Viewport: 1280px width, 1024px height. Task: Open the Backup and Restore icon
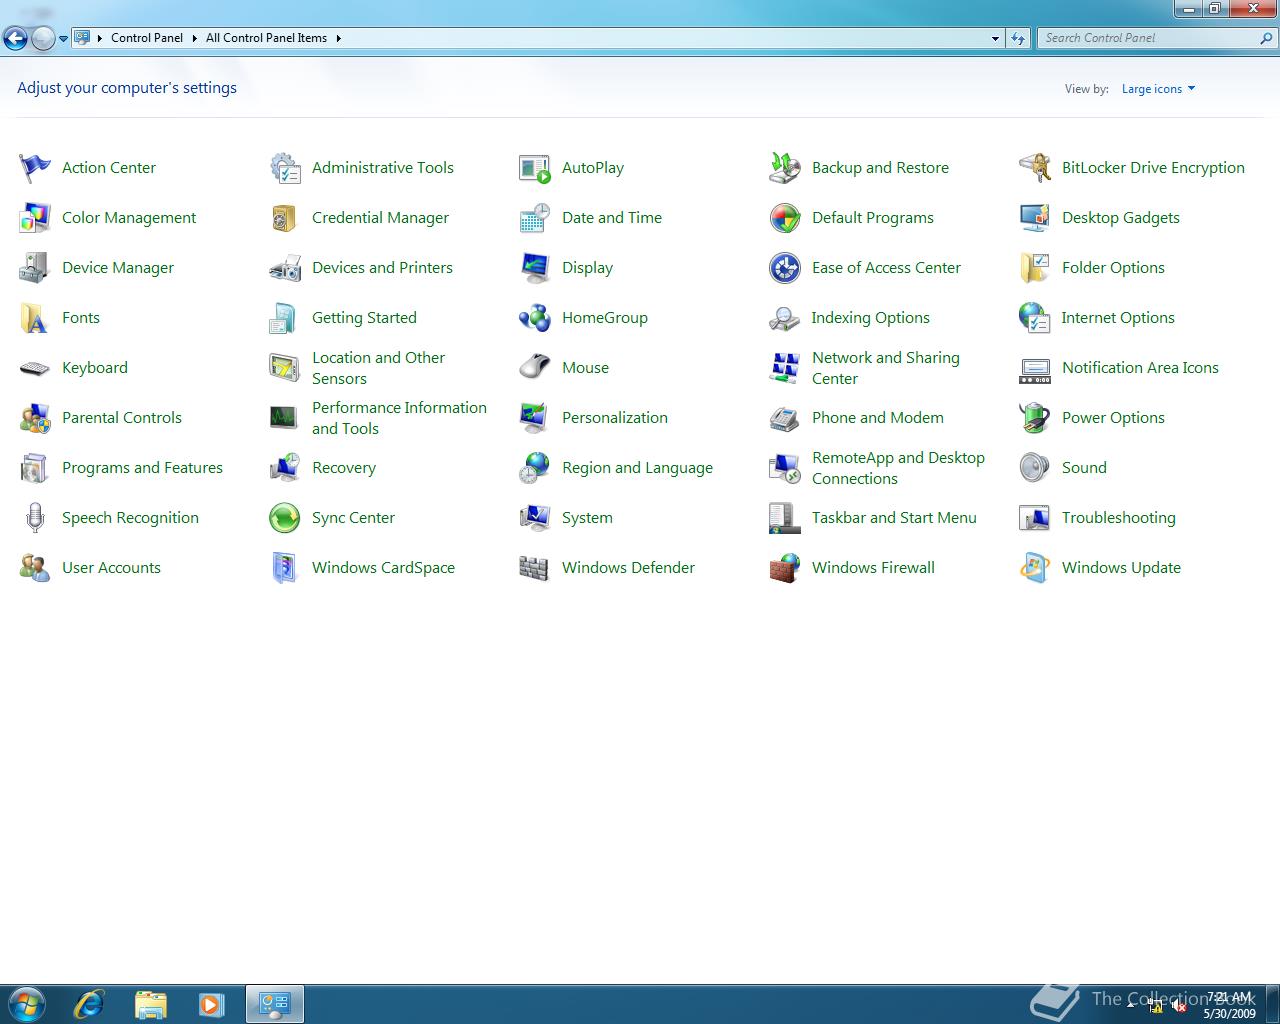[x=785, y=168]
